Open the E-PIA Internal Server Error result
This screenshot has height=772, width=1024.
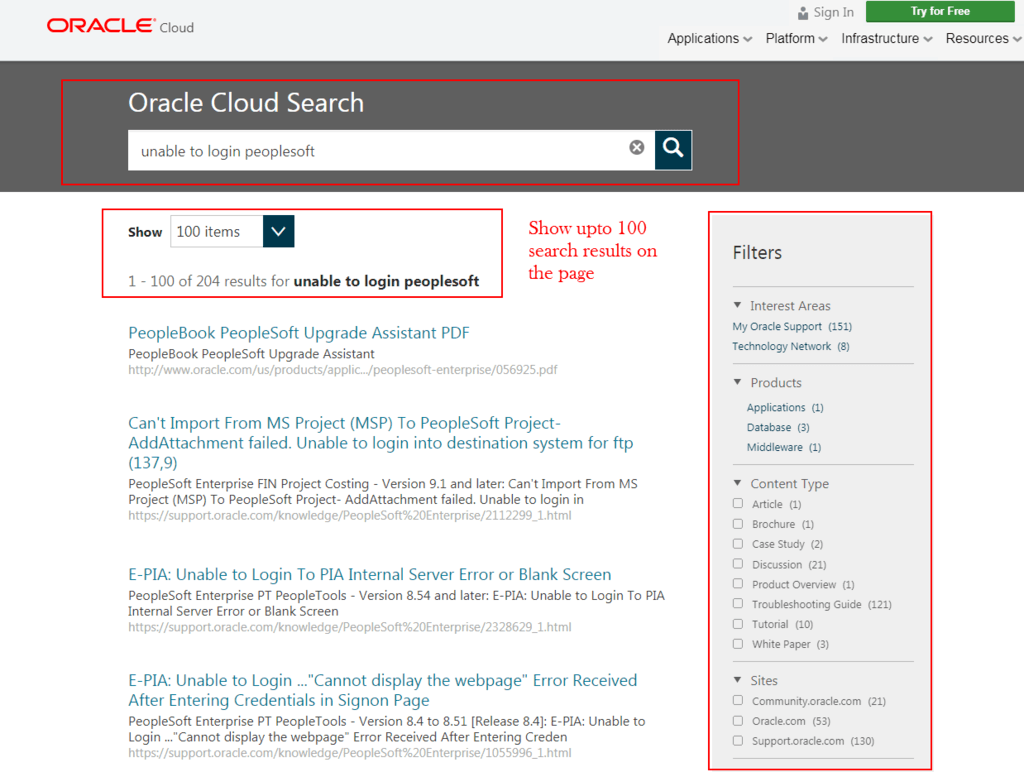pyautogui.click(x=369, y=574)
